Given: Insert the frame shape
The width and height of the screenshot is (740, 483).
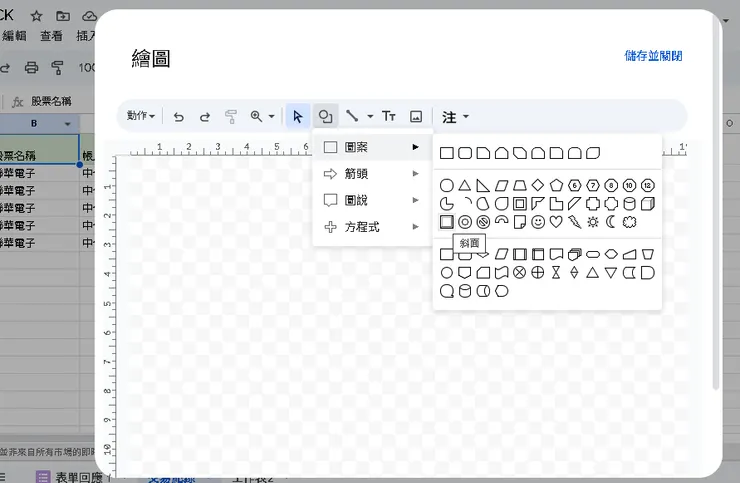Looking at the screenshot, I should [520, 204].
